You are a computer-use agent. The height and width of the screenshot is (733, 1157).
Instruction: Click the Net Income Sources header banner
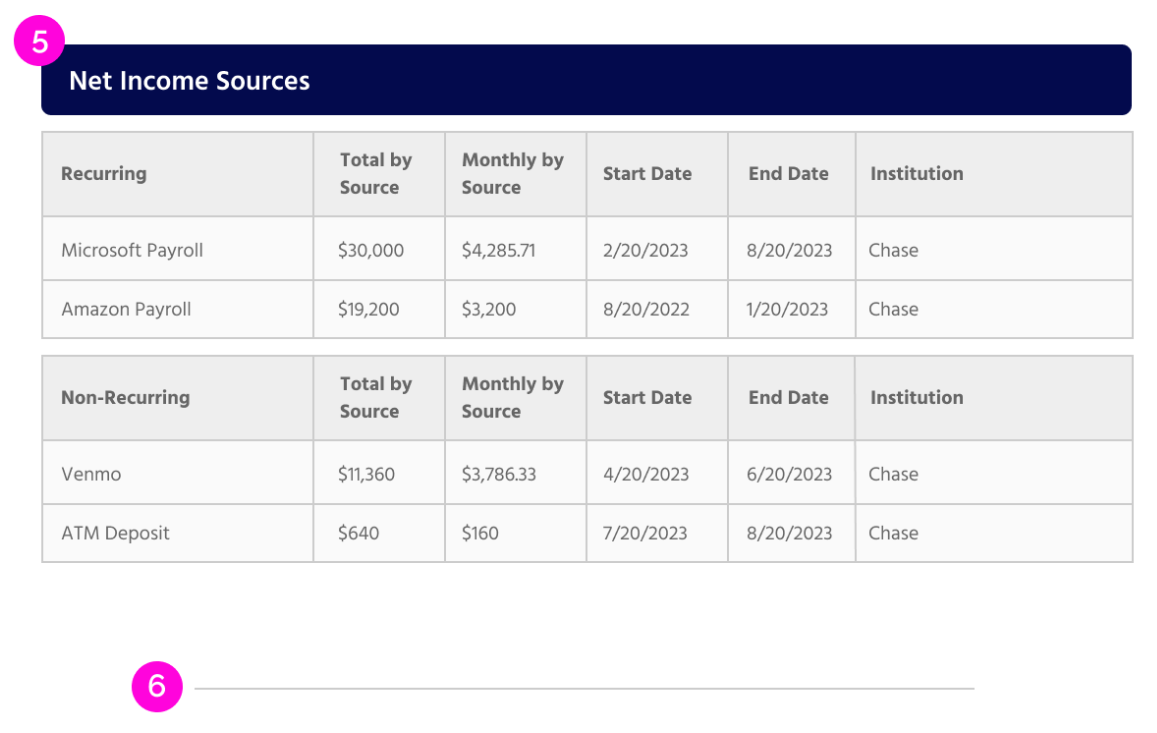coord(586,80)
